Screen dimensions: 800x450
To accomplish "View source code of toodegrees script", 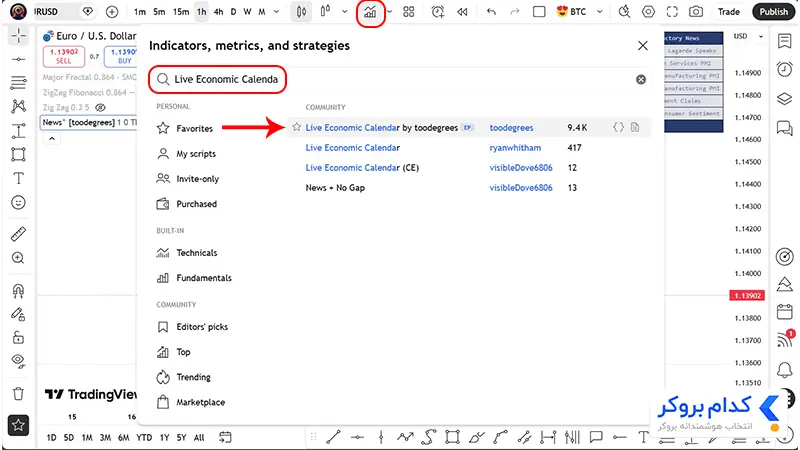I will [618, 127].
